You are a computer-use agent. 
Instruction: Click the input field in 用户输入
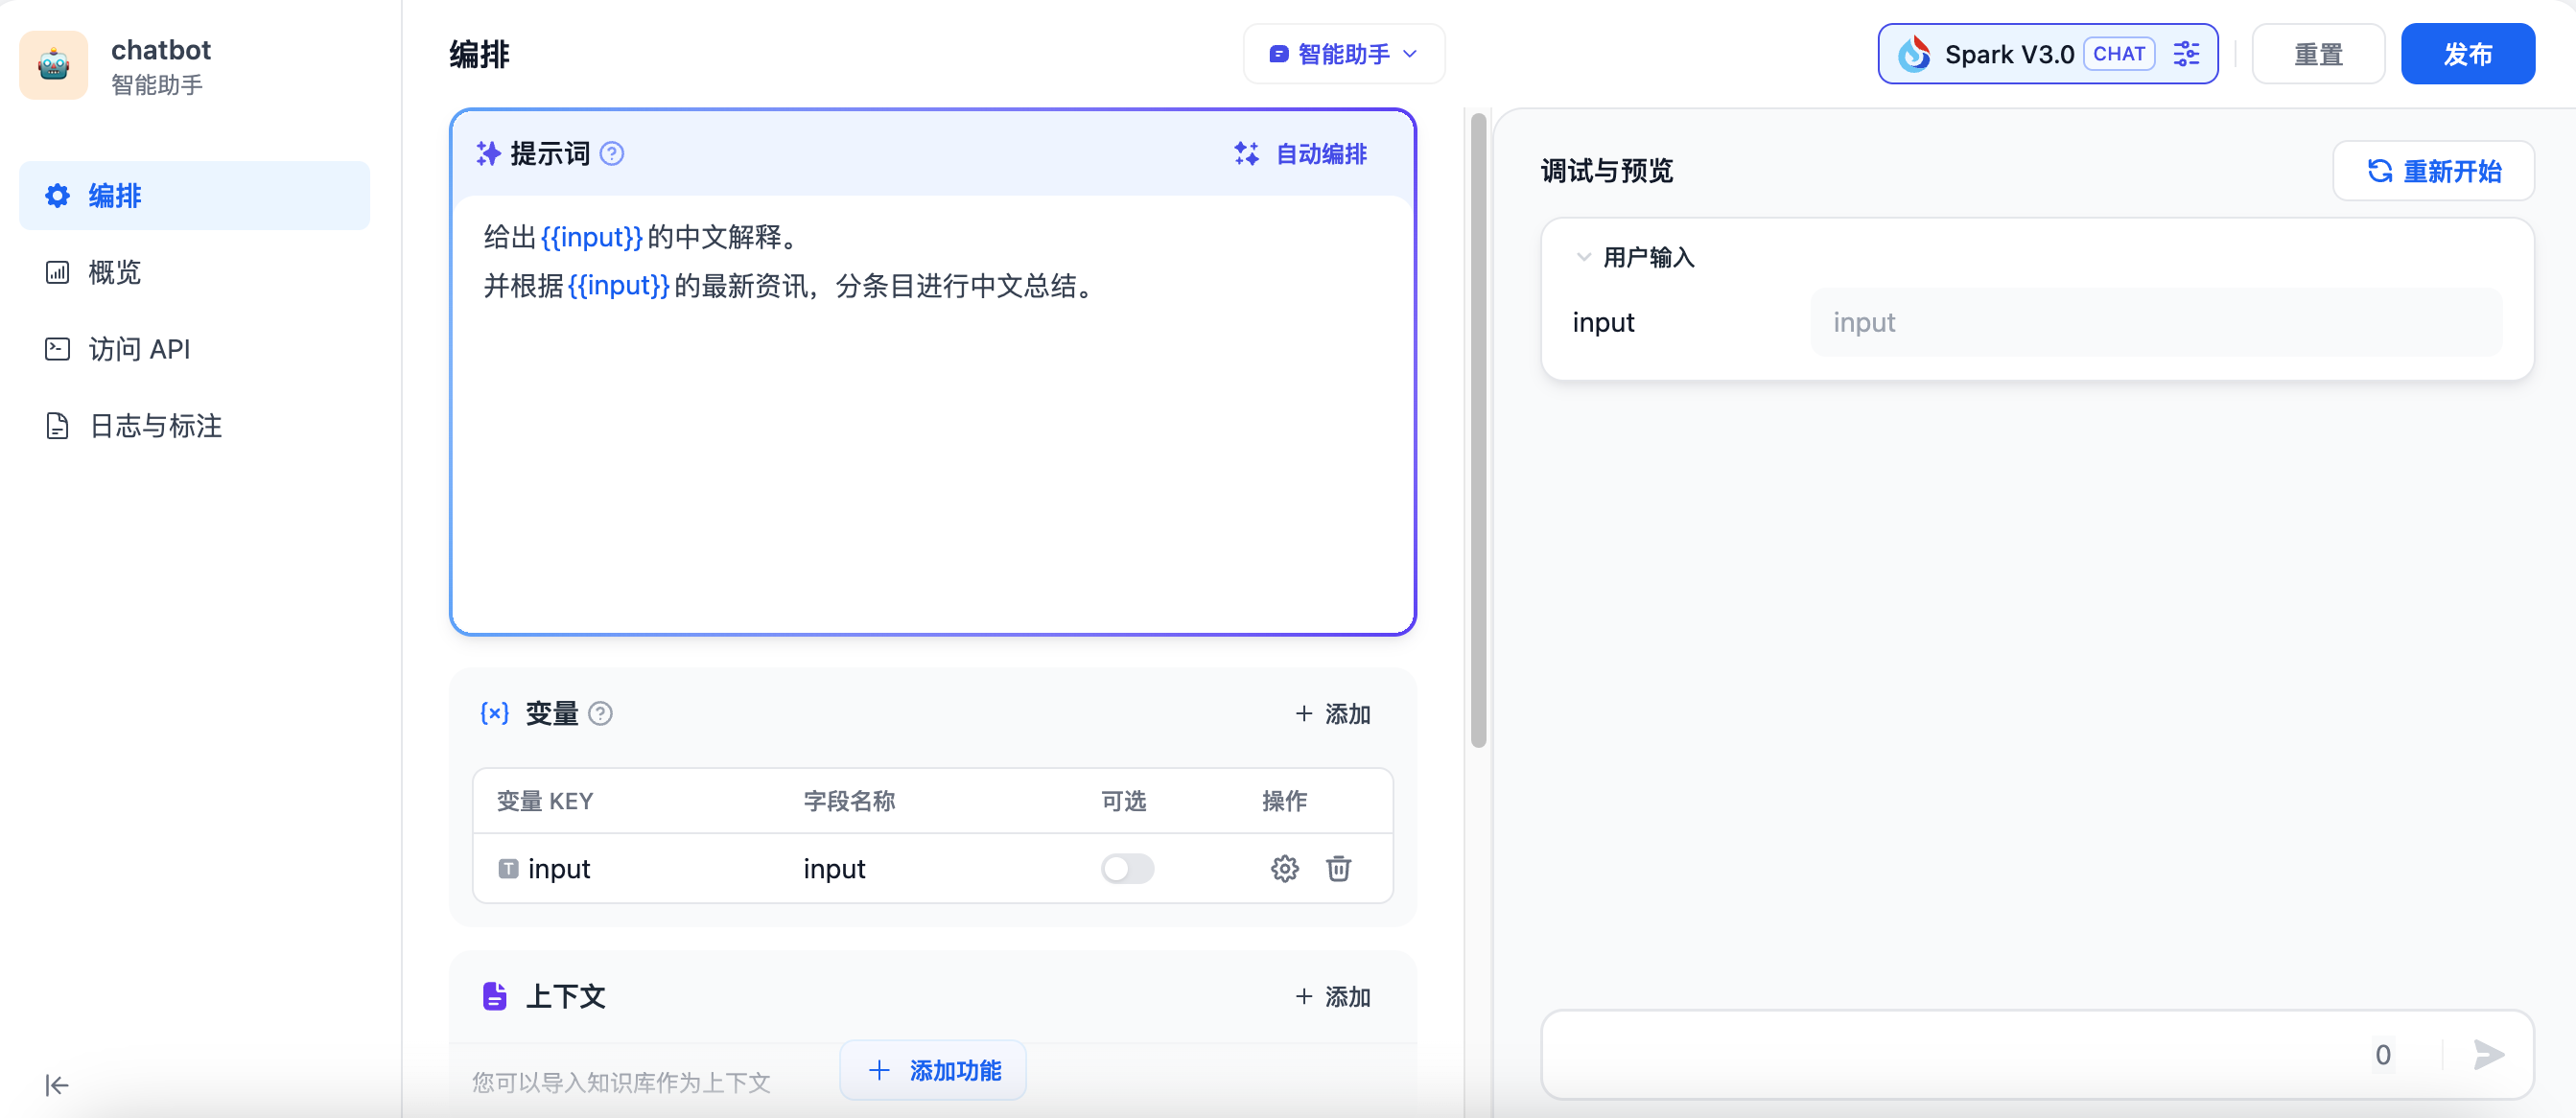(2155, 323)
